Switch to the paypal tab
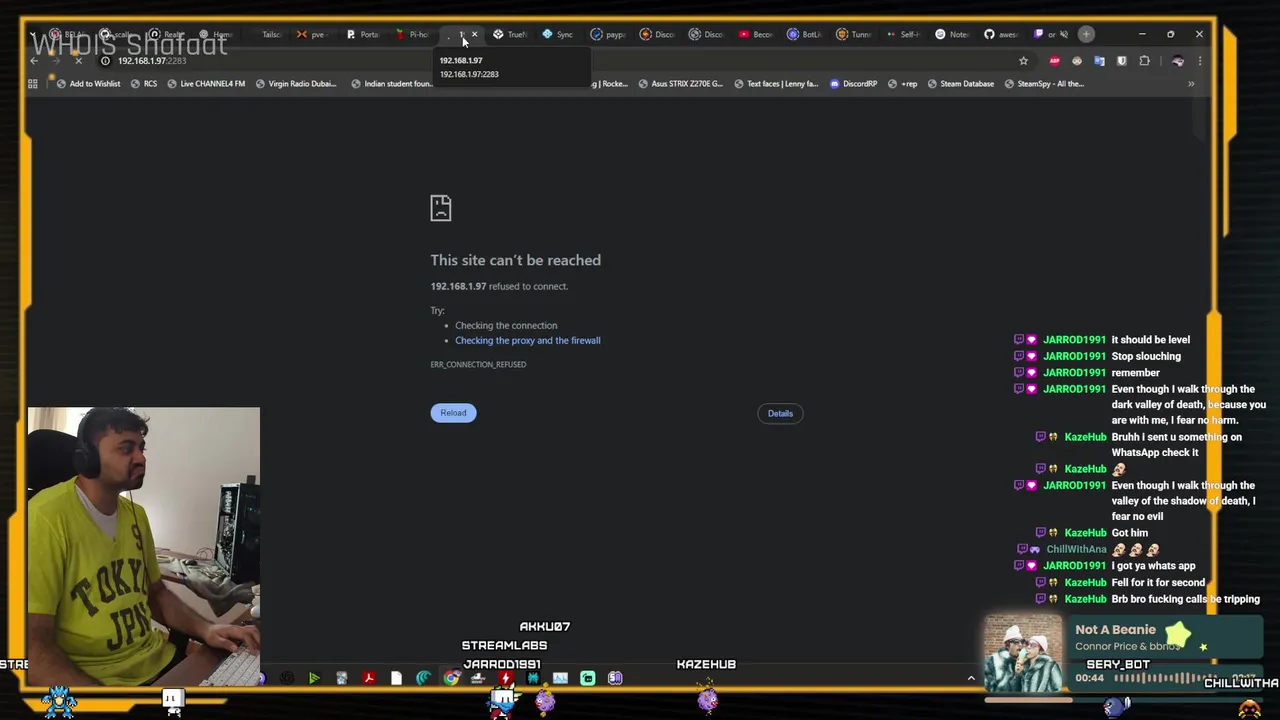 pos(608,34)
